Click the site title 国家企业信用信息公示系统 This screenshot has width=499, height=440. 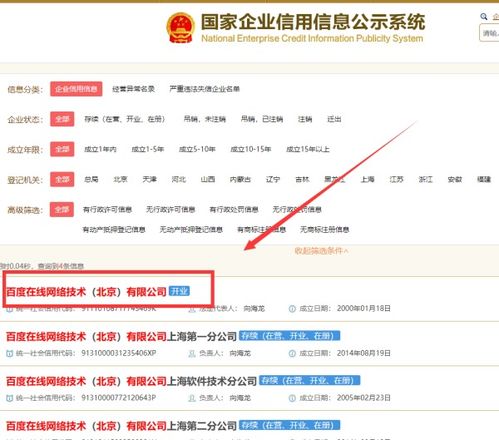313,22
